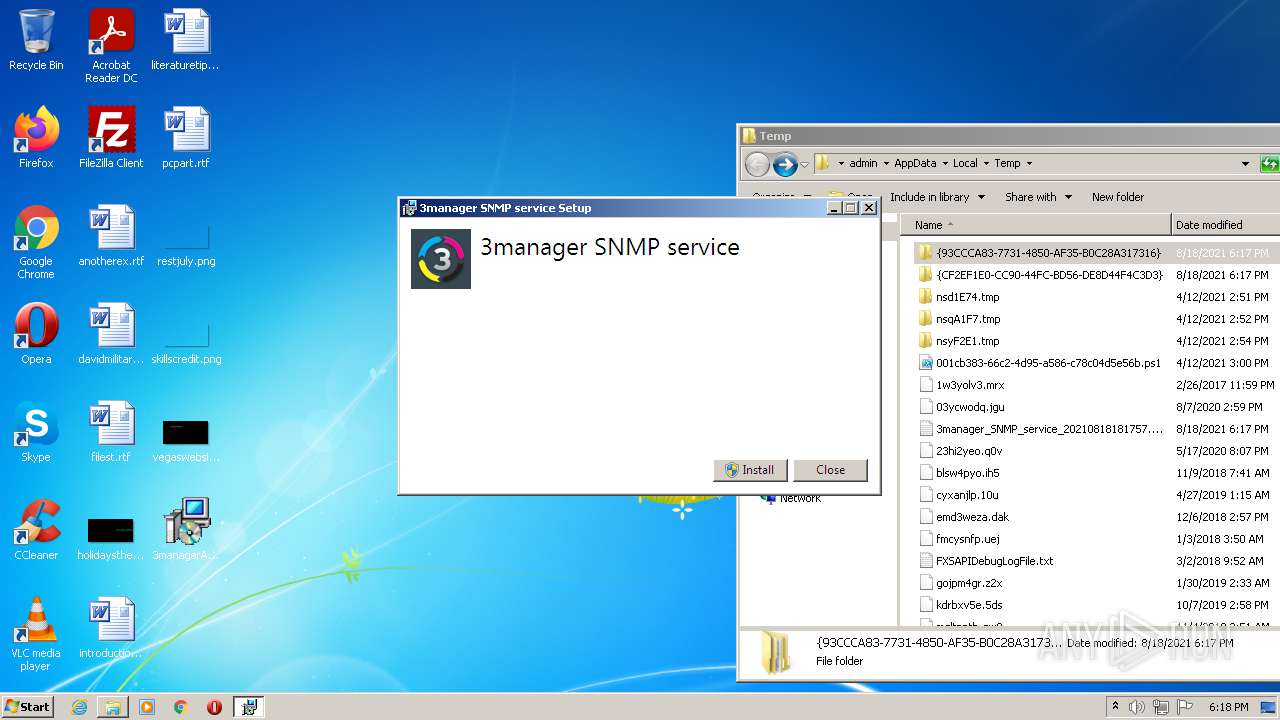This screenshot has width=1280, height=720.
Task: Open Chrome from taskbar
Action: coord(181,707)
